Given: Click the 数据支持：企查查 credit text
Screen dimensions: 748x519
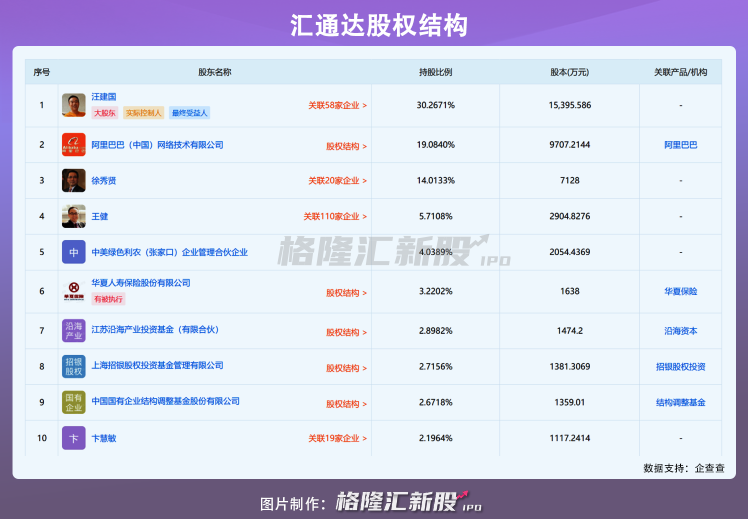Looking at the screenshot, I should pos(684,468).
